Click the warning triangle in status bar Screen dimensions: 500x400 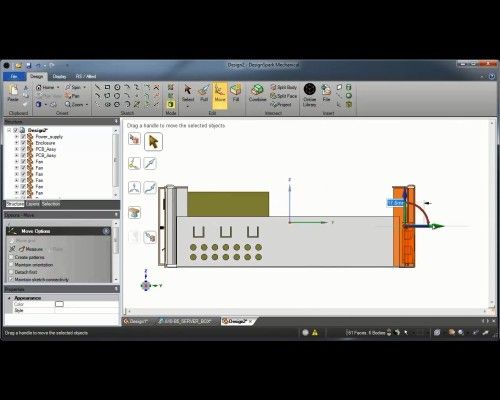pyautogui.click(x=315, y=332)
